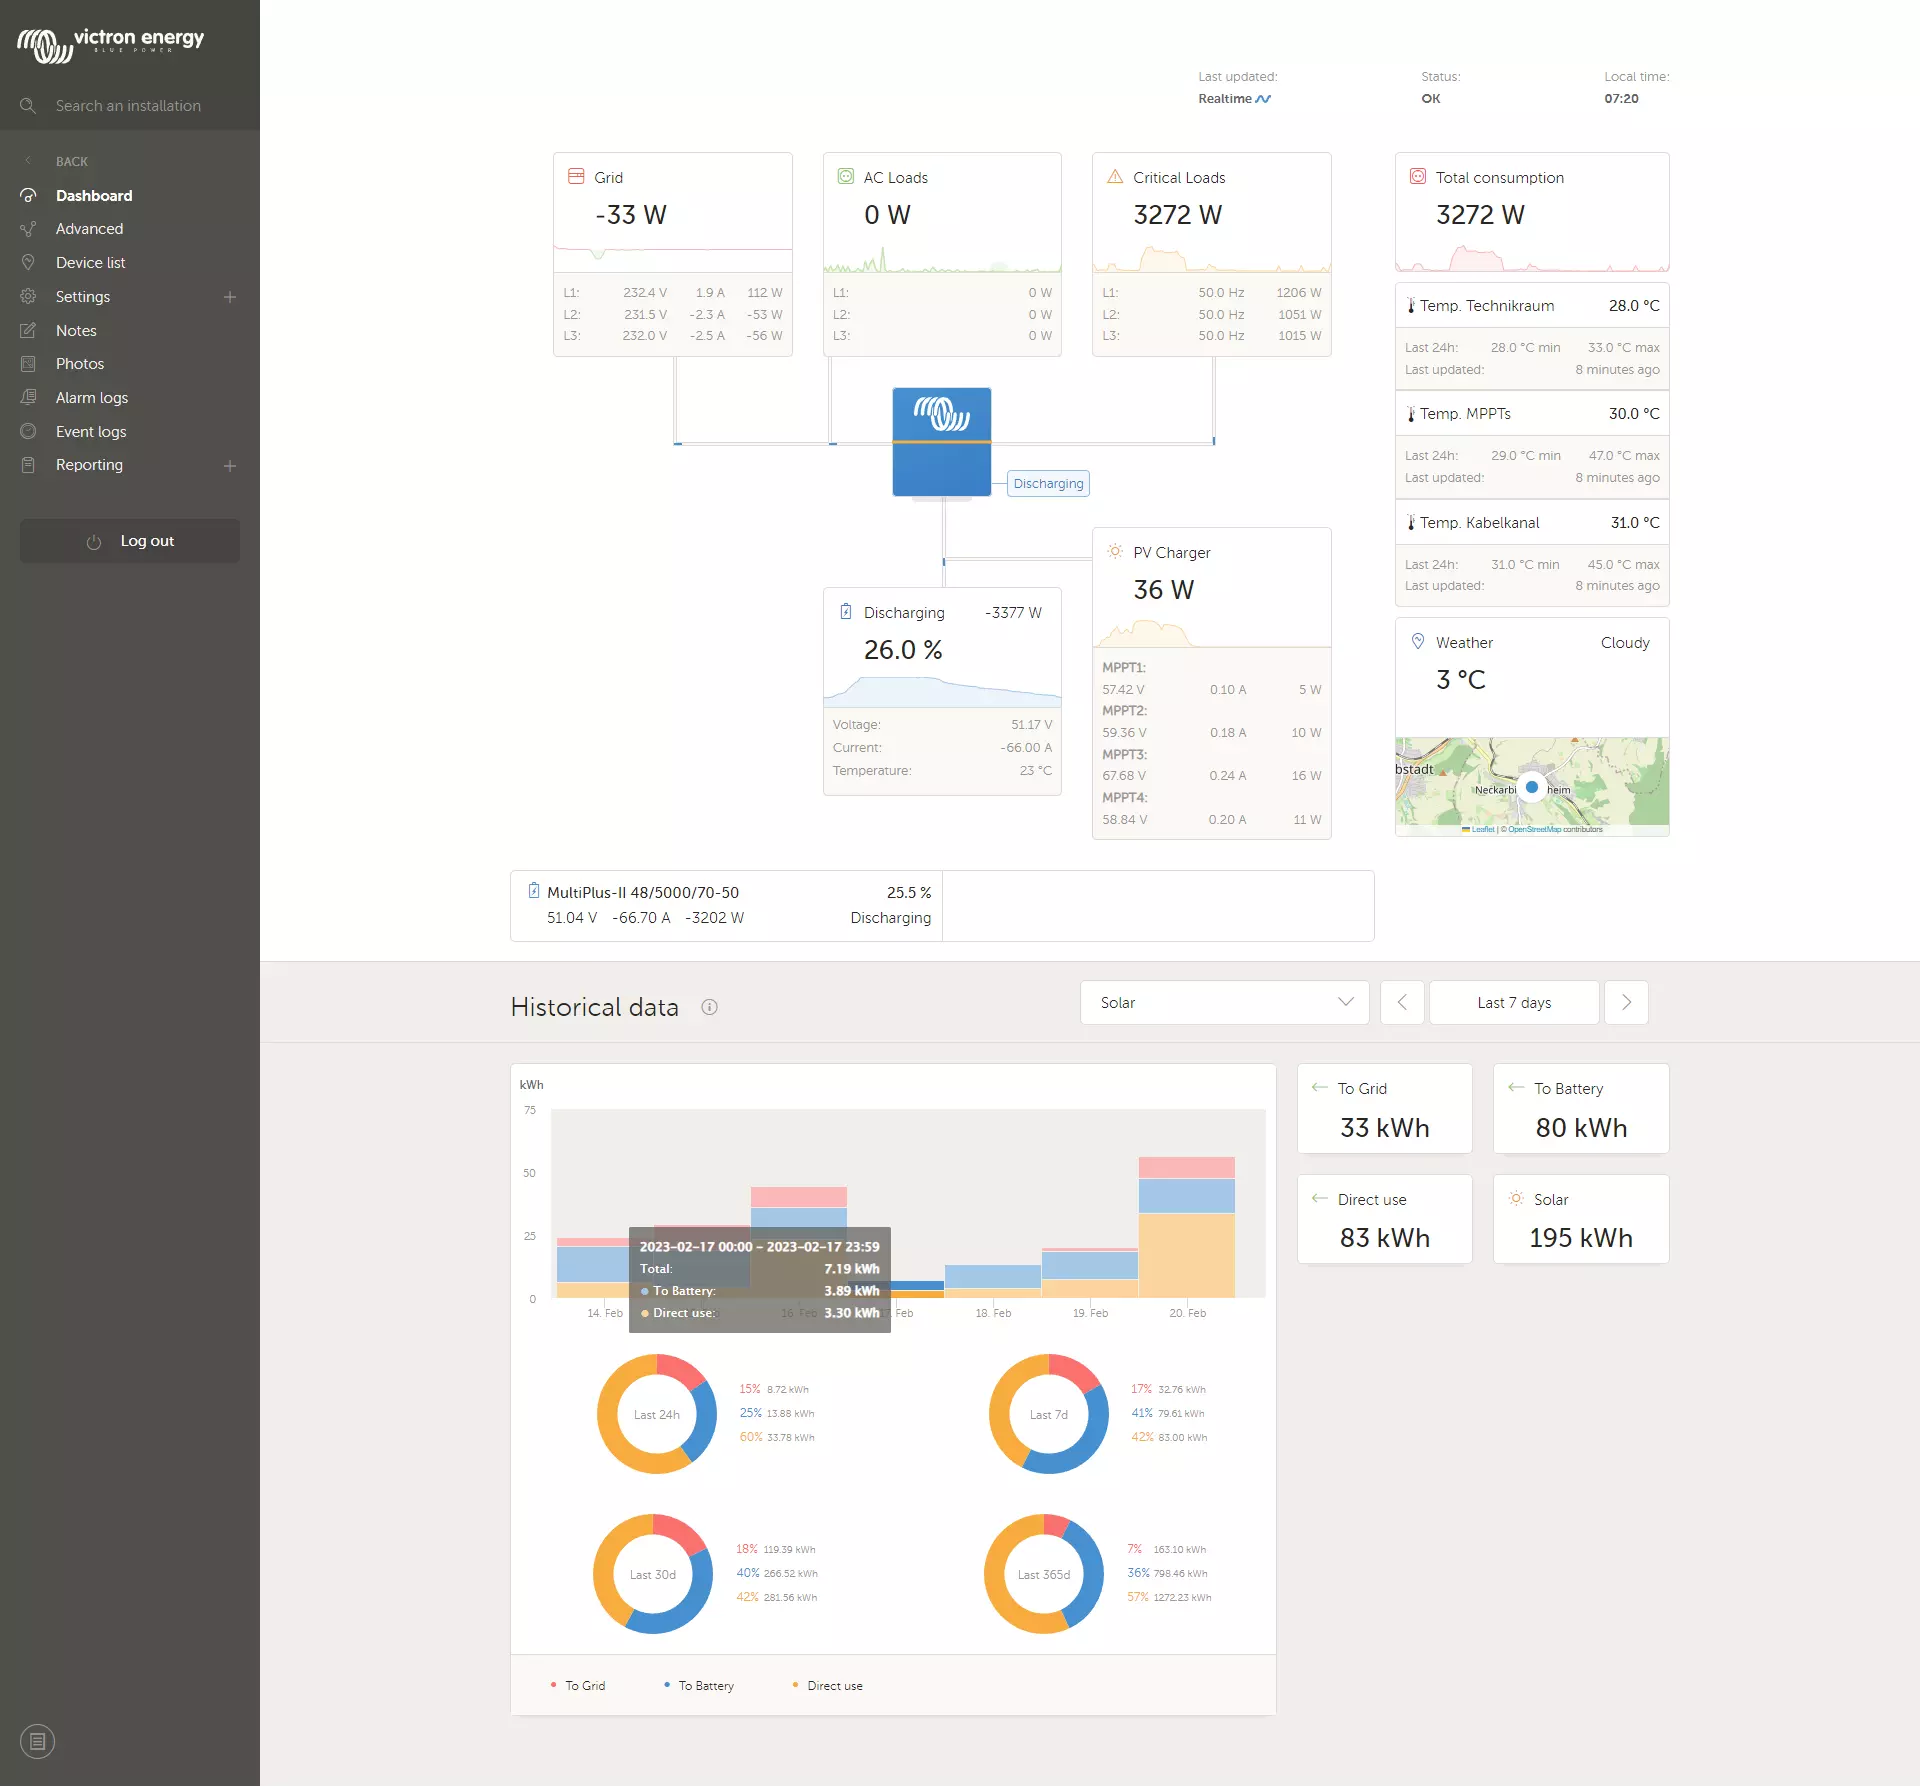Click the Search an installation field
This screenshot has height=1788, width=1920.
tap(128, 106)
